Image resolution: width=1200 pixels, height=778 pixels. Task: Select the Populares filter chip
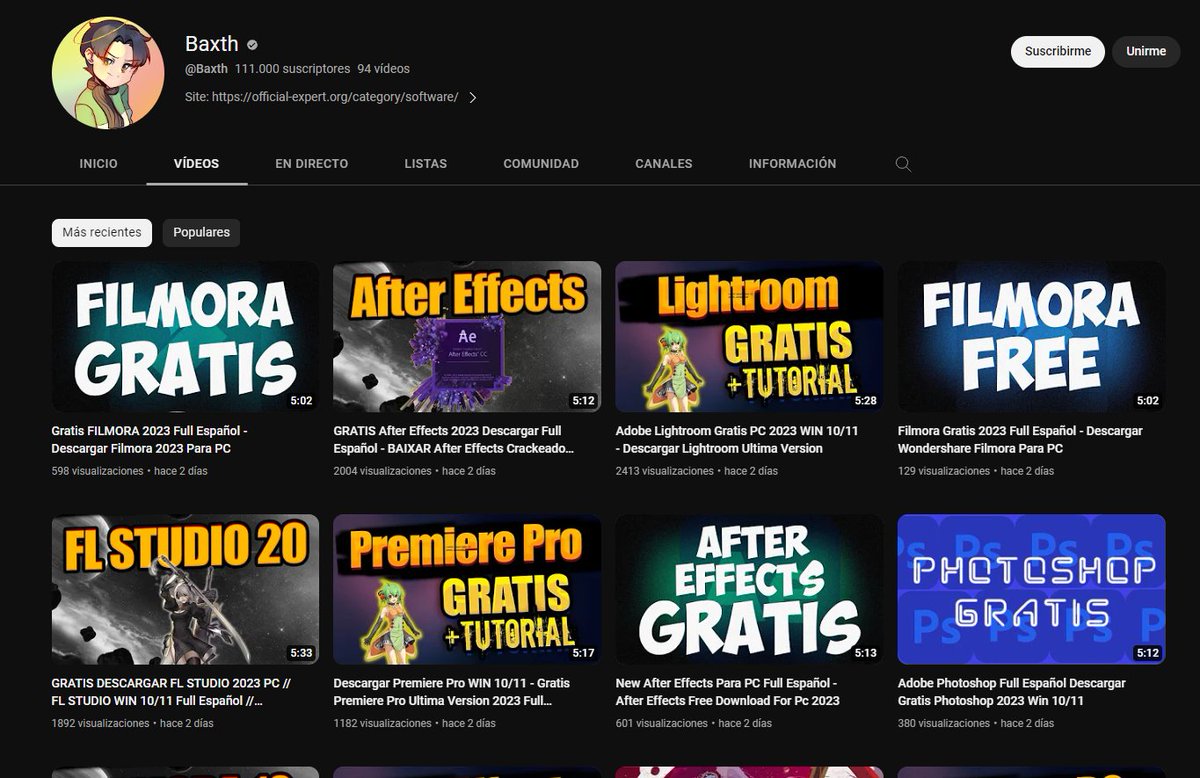coord(201,232)
